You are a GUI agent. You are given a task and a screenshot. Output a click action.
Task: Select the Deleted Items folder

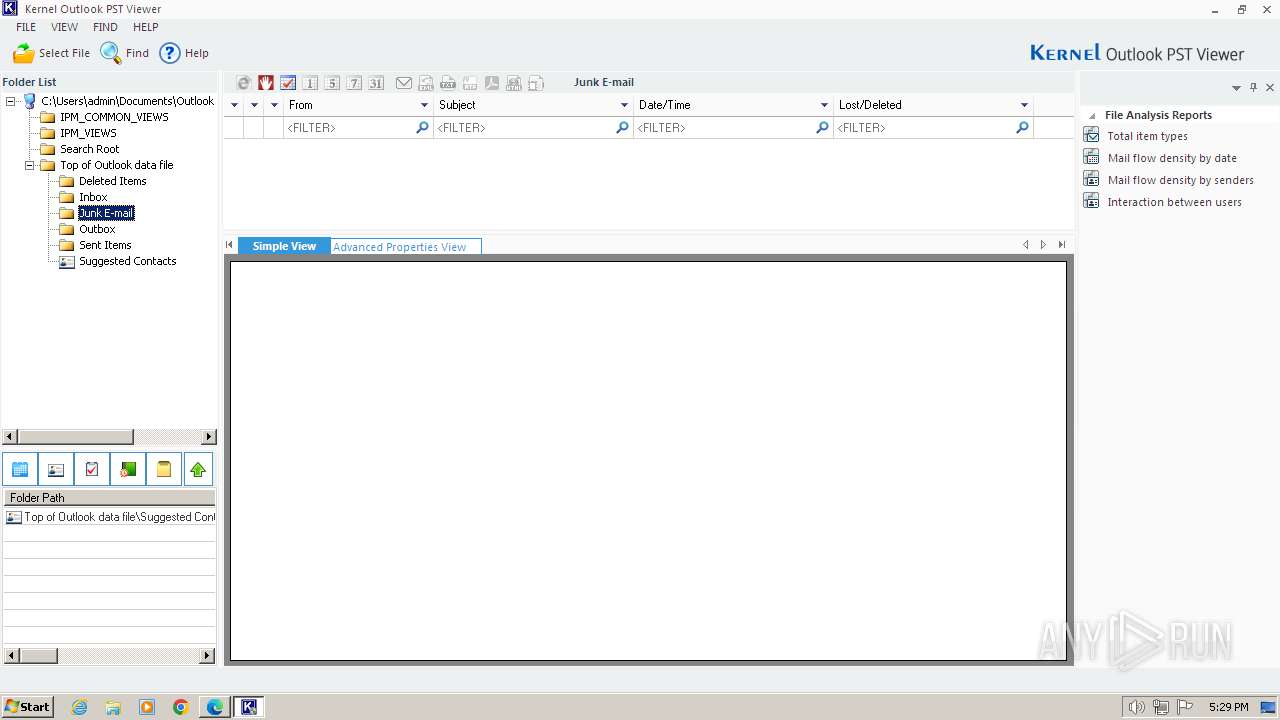112,181
